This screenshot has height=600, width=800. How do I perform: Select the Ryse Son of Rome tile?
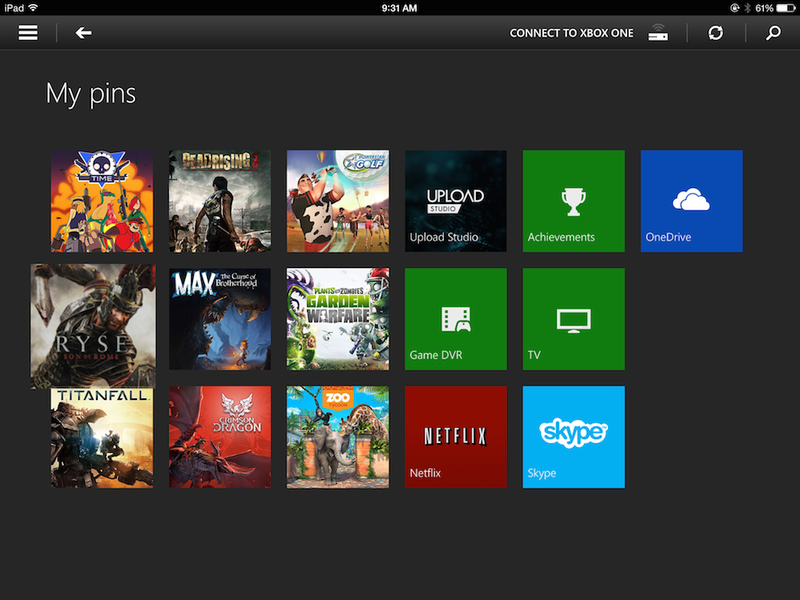click(93, 326)
